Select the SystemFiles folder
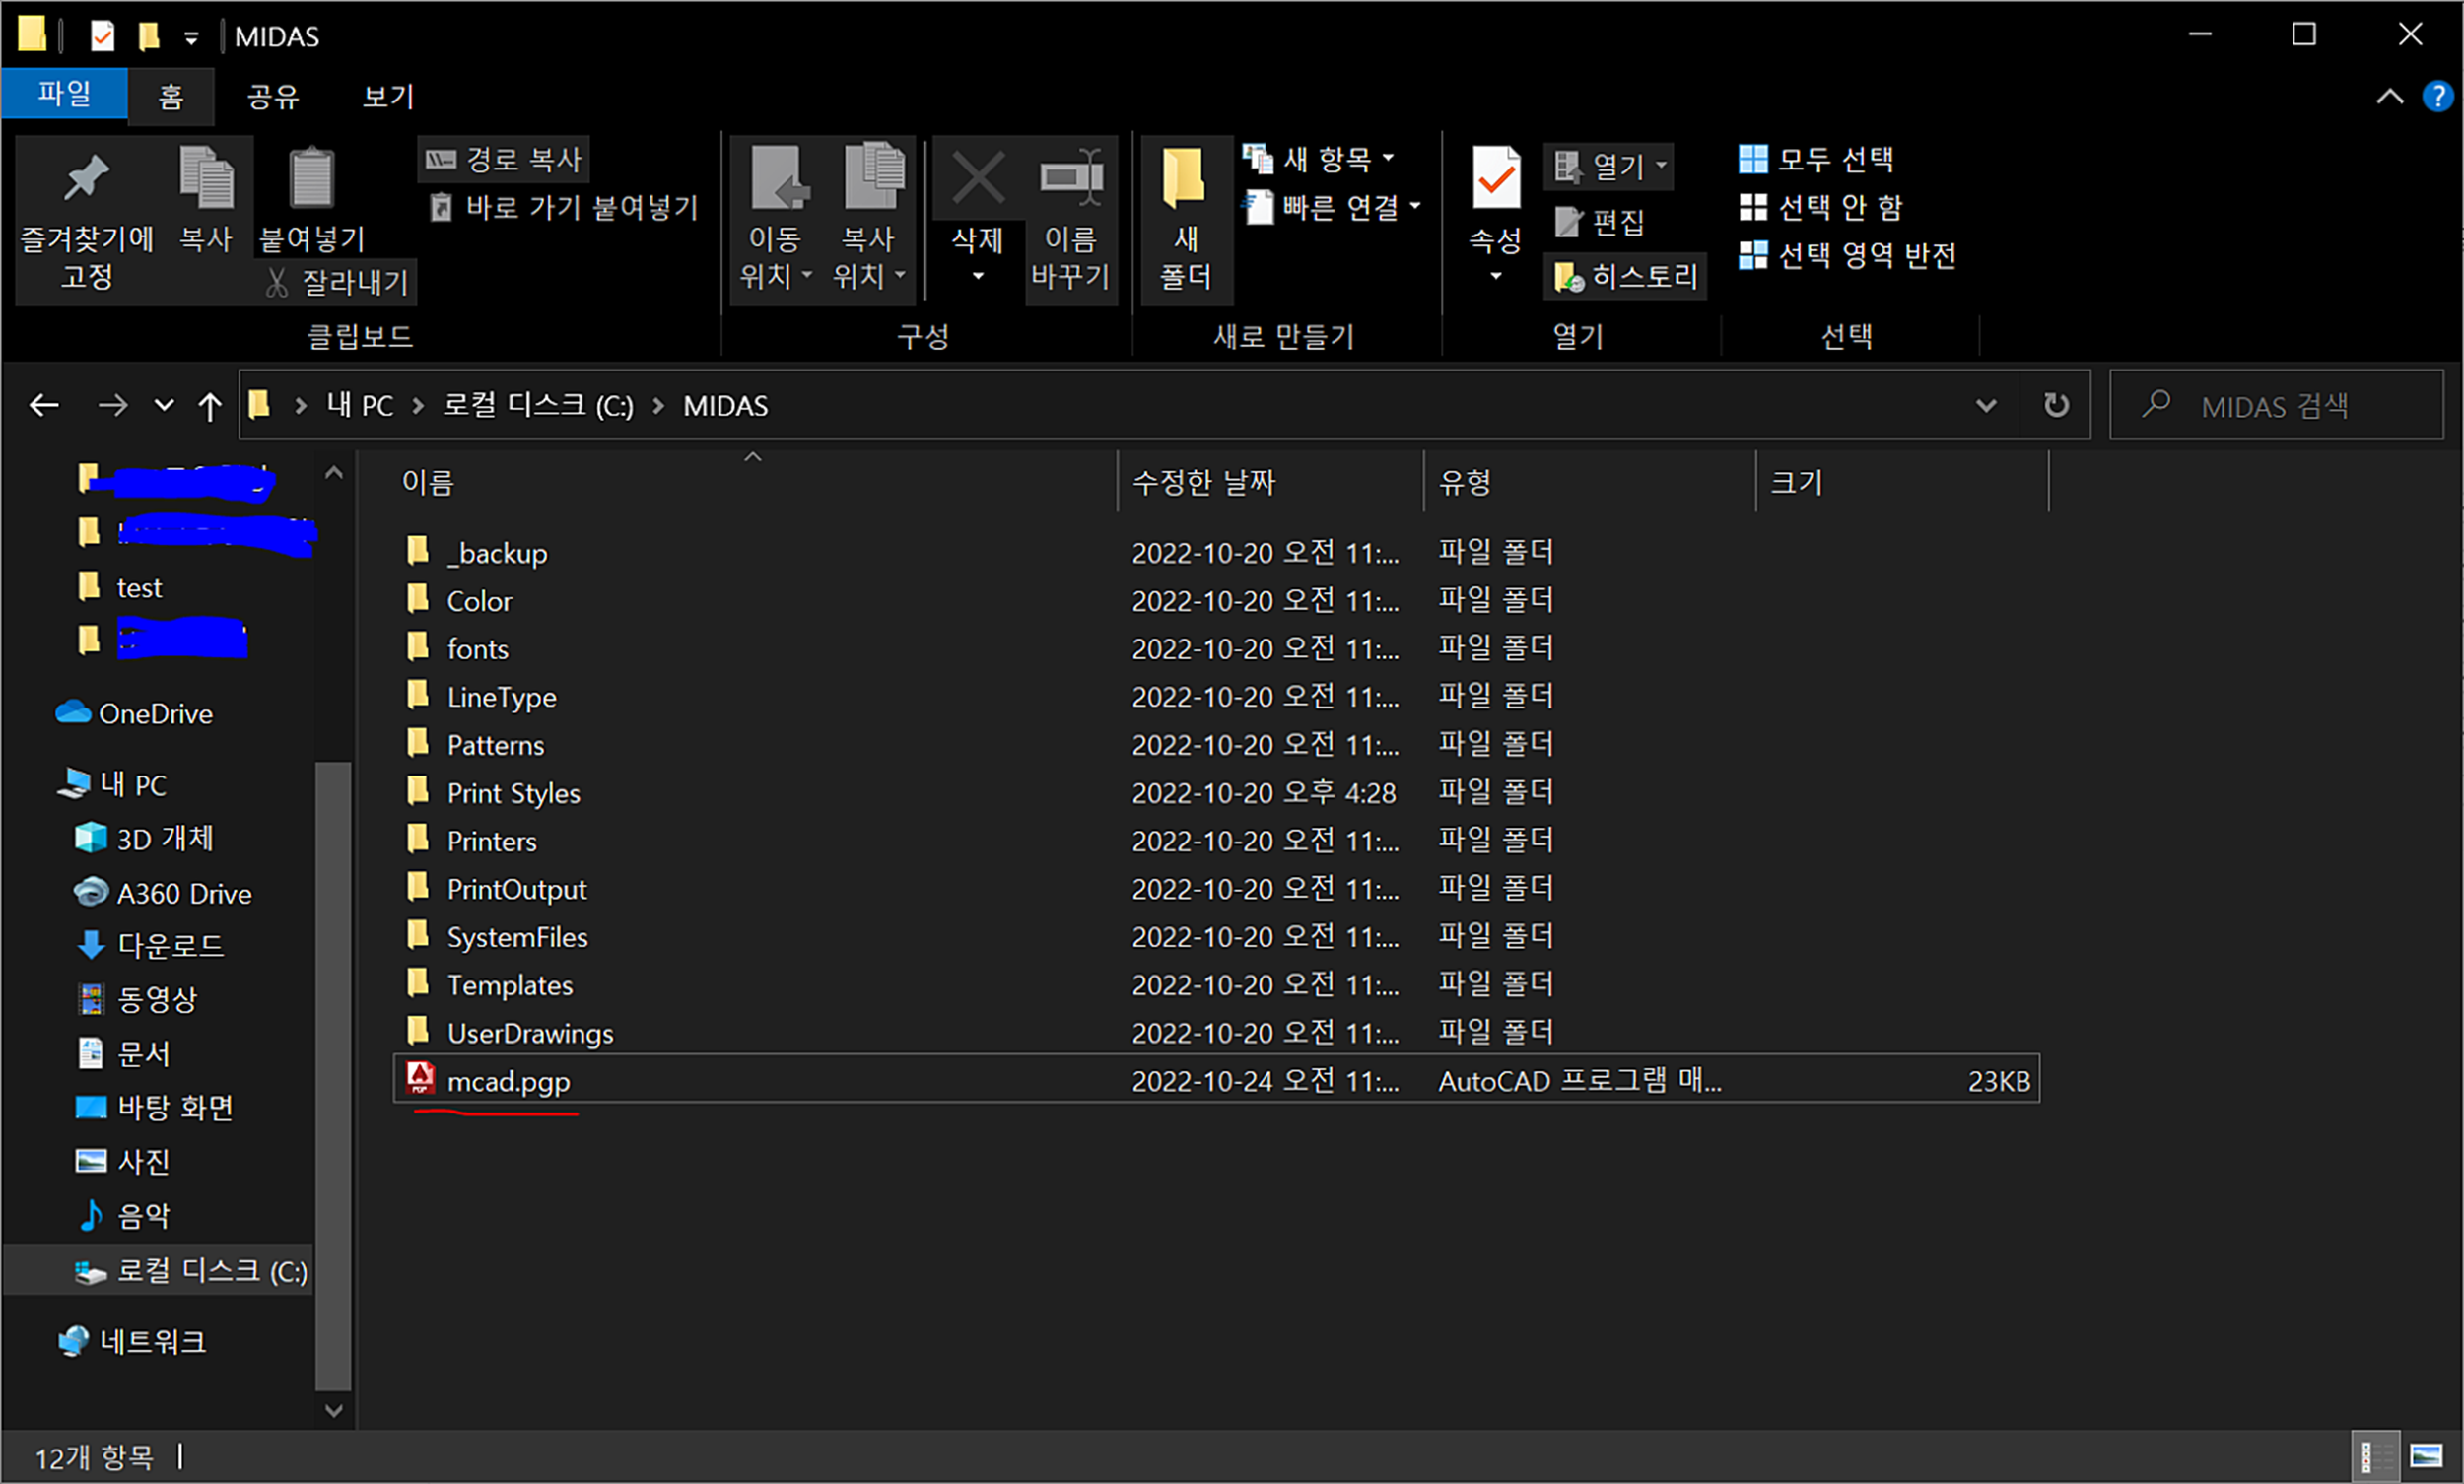Image resolution: width=2464 pixels, height=1484 pixels. (x=1216, y=937)
